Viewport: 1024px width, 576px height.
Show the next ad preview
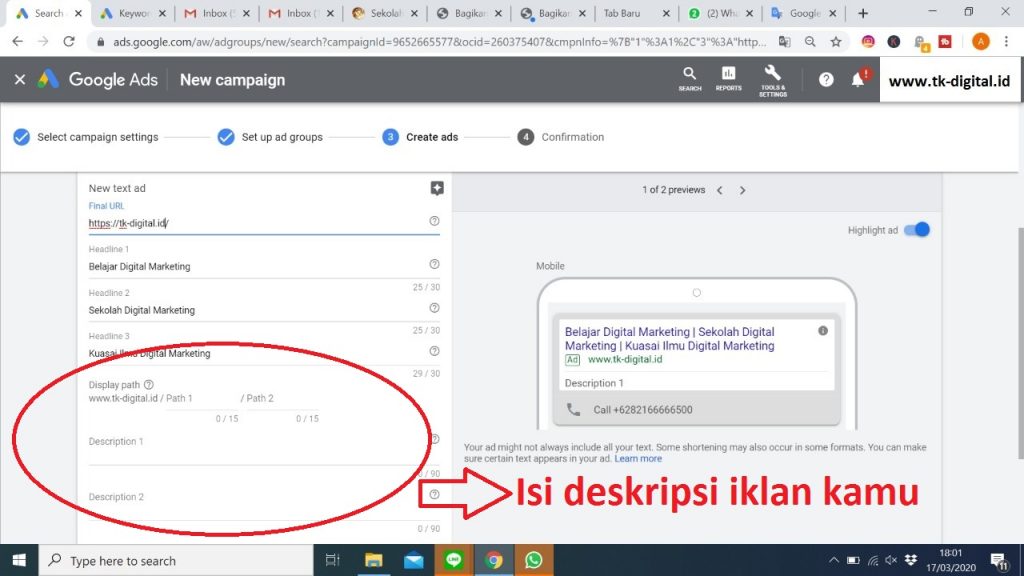(742, 190)
